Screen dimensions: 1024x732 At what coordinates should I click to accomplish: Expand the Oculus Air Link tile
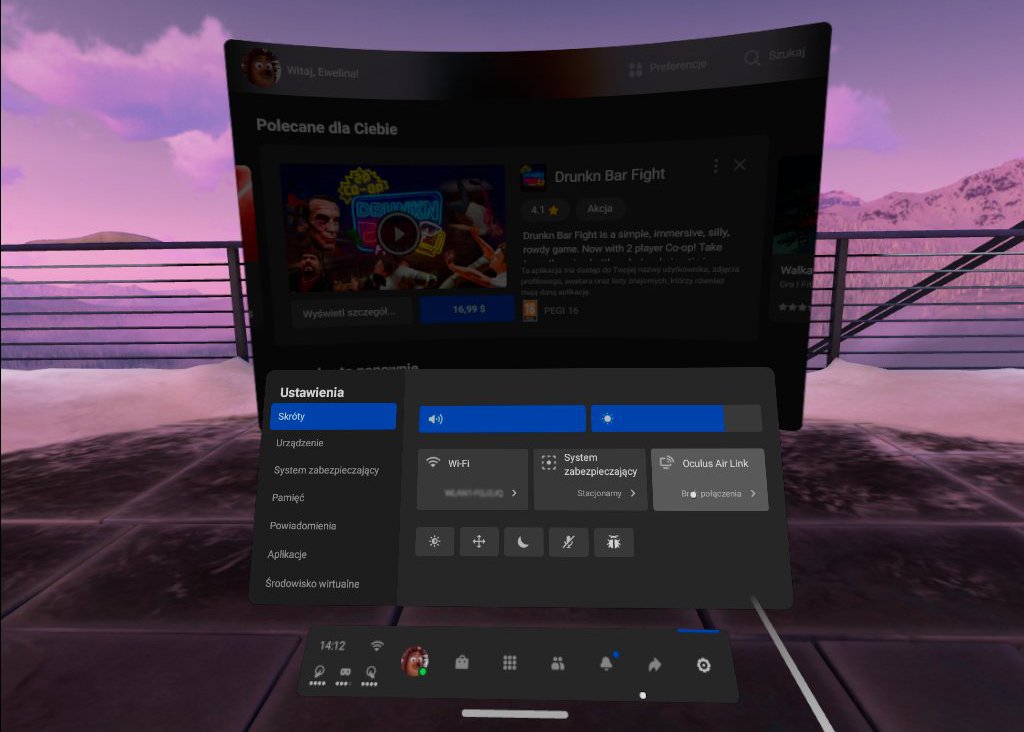[709, 479]
